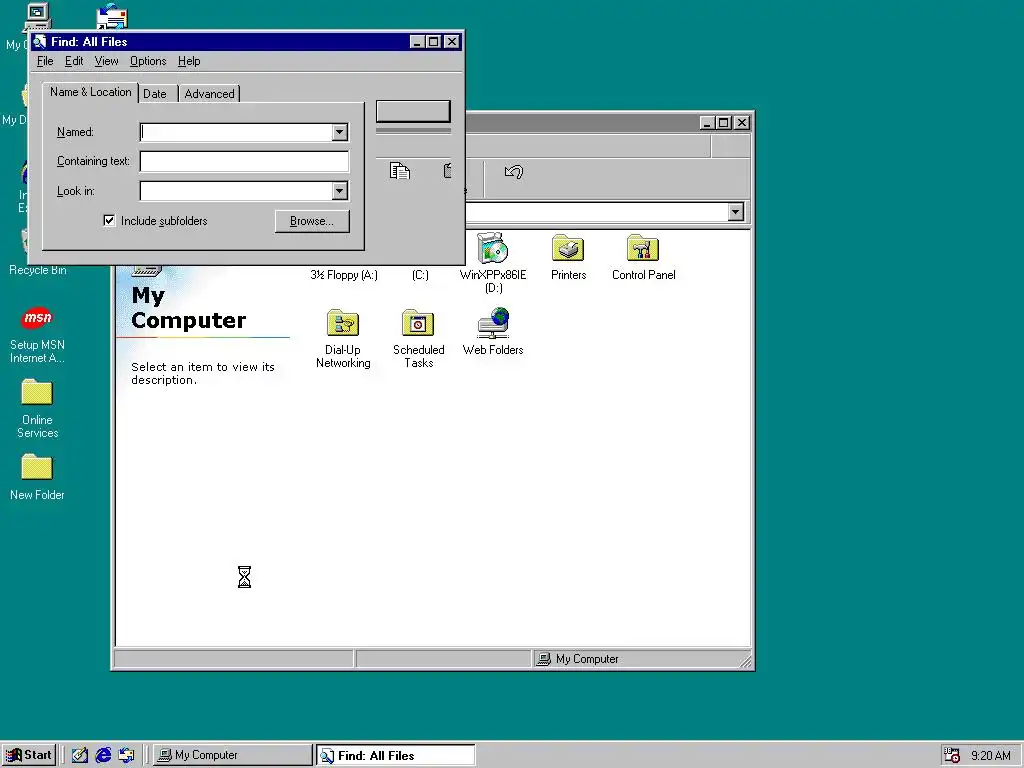Click the 9:20 AM taskbar clock
Screen dimensions: 1024x768
point(991,756)
